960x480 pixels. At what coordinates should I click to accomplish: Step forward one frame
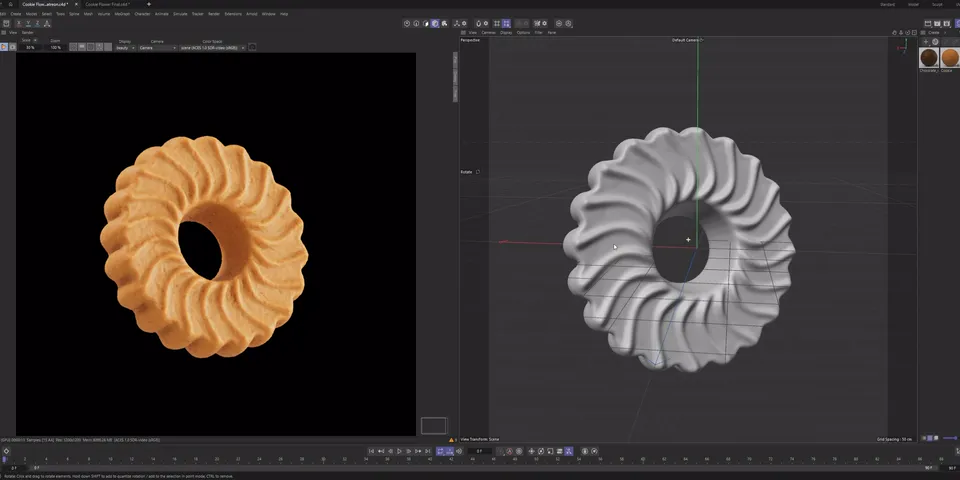[x=408, y=451]
